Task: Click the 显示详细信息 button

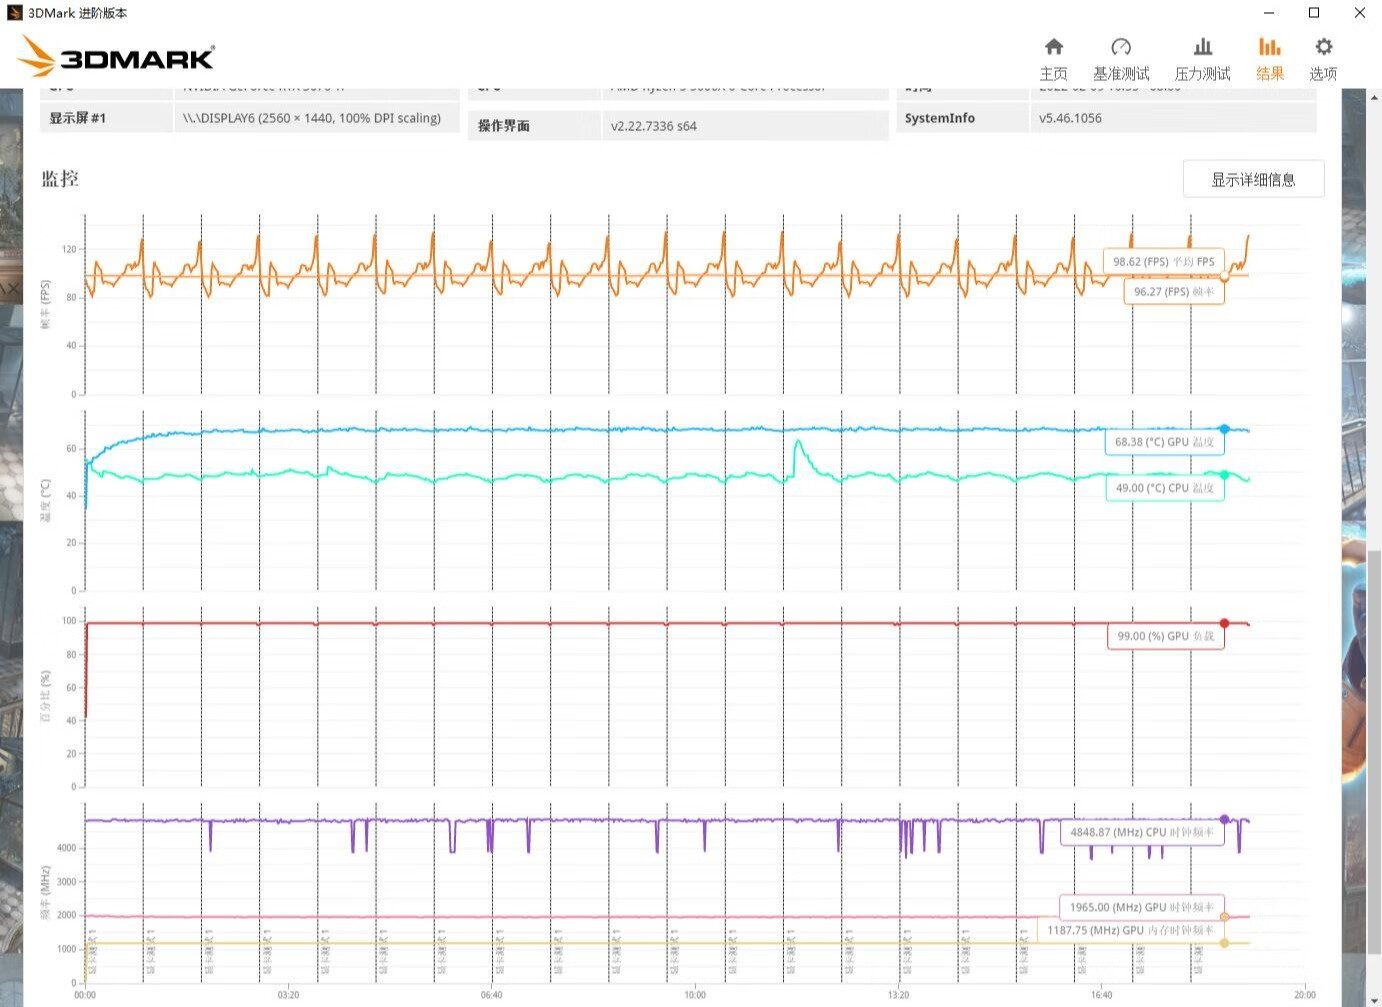Action: (x=1253, y=180)
